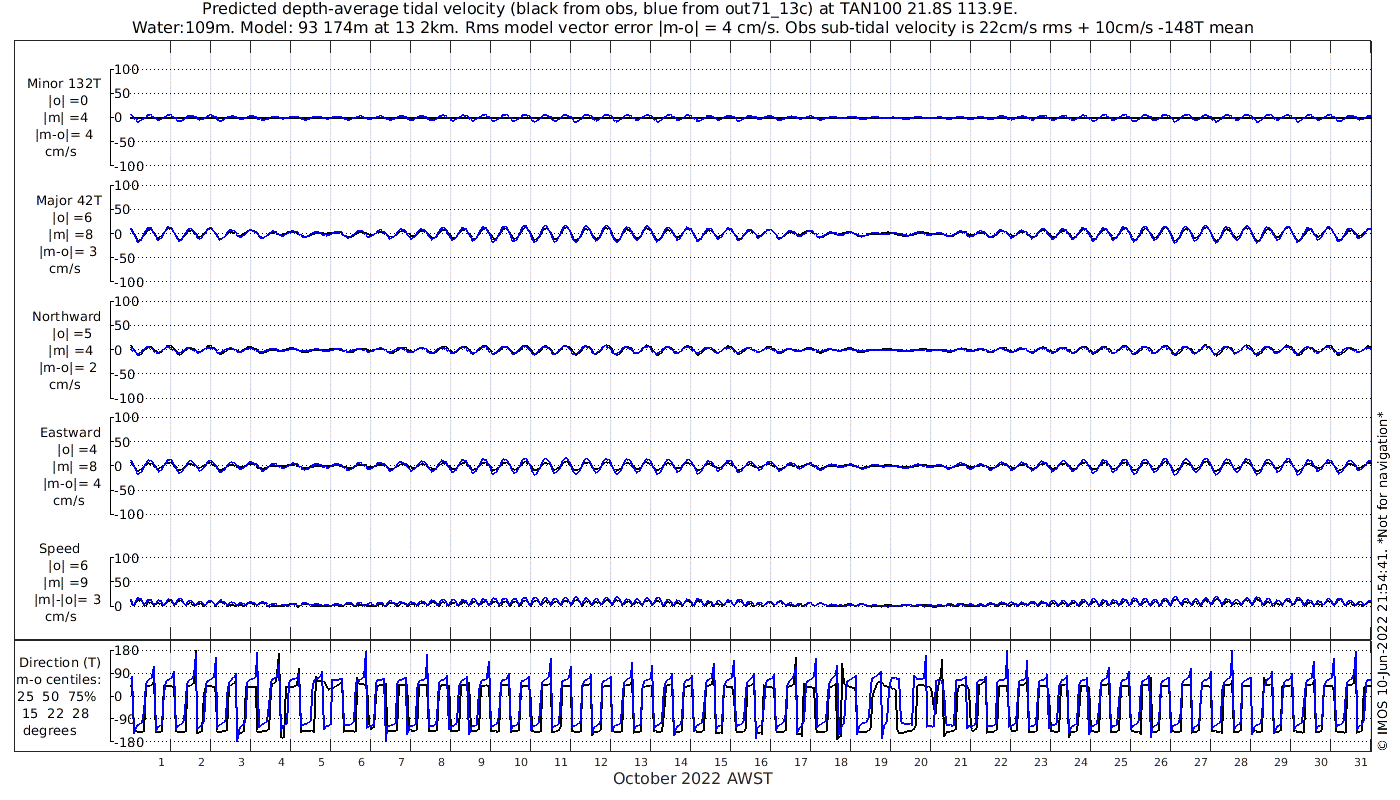Image resolution: width=1400 pixels, height=800 pixels.
Task: Select the 'Speed' panel label
Action: (x=60, y=549)
